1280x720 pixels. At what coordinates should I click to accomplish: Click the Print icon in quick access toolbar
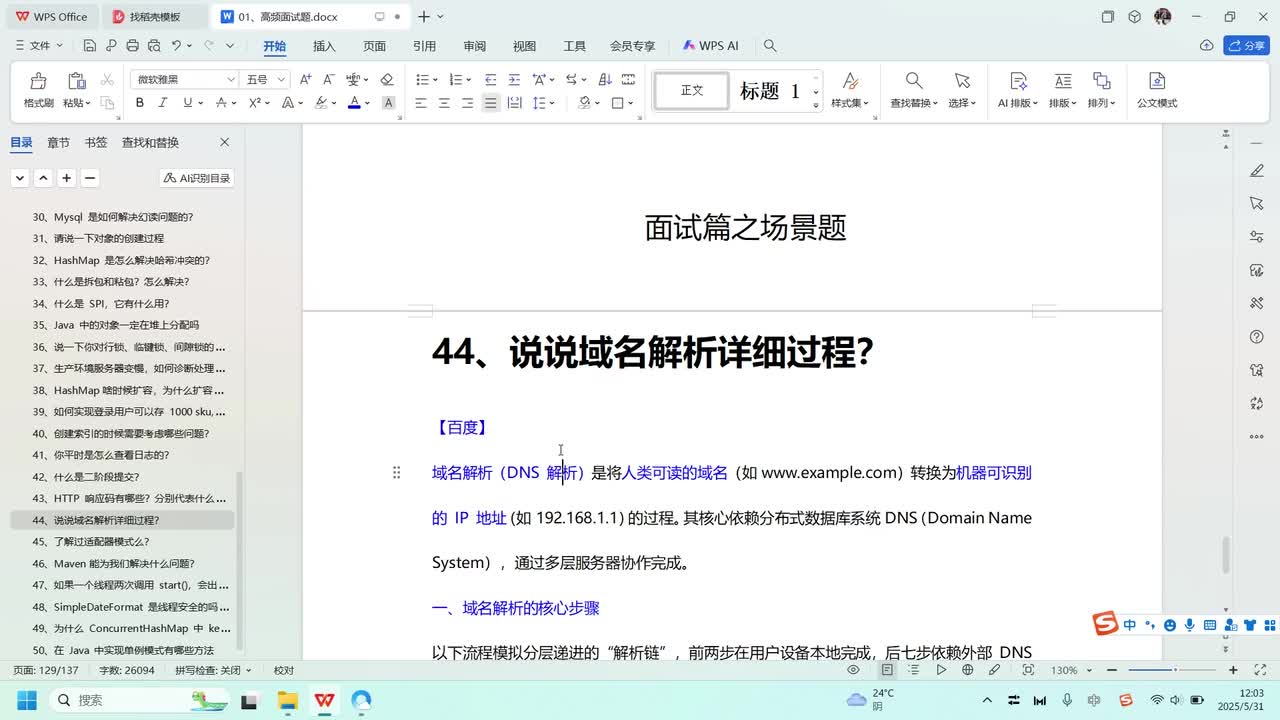pyautogui.click(x=132, y=46)
